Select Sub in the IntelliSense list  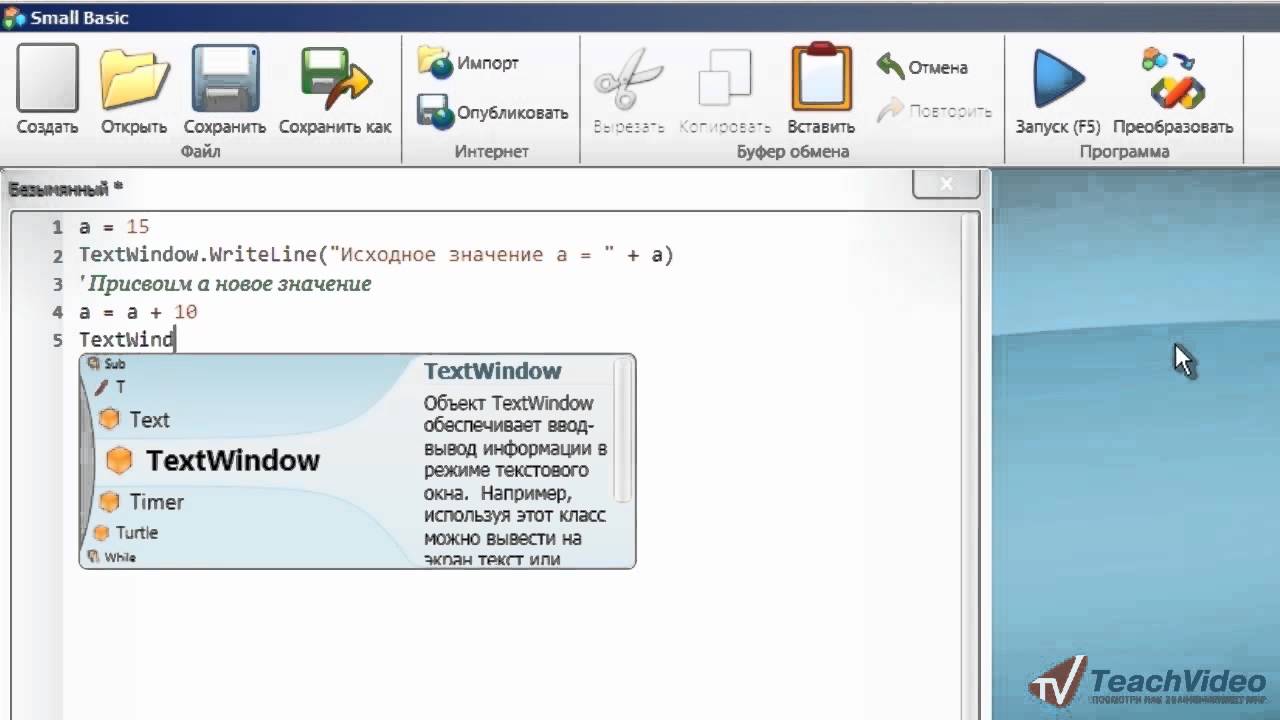click(106, 364)
